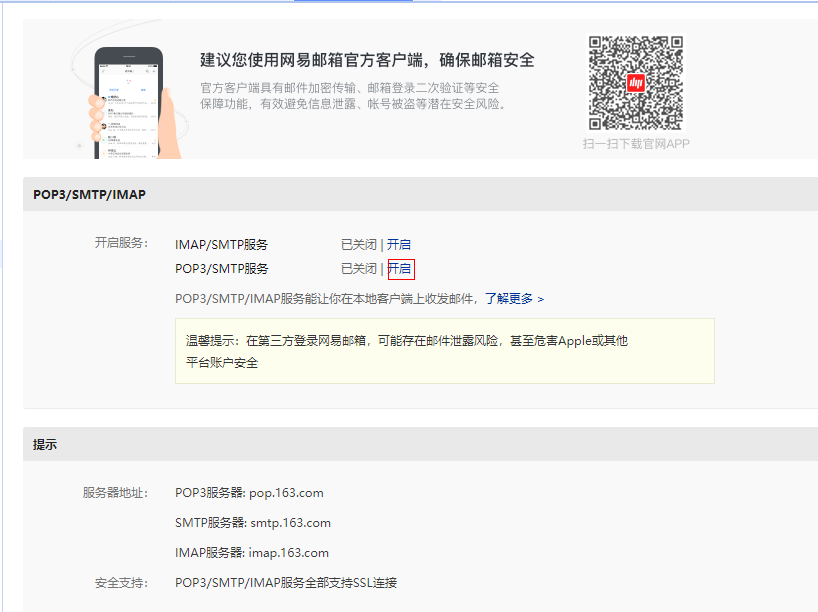Open the 了解更多 link
Viewport: 818px width, 612px height.
coord(514,298)
